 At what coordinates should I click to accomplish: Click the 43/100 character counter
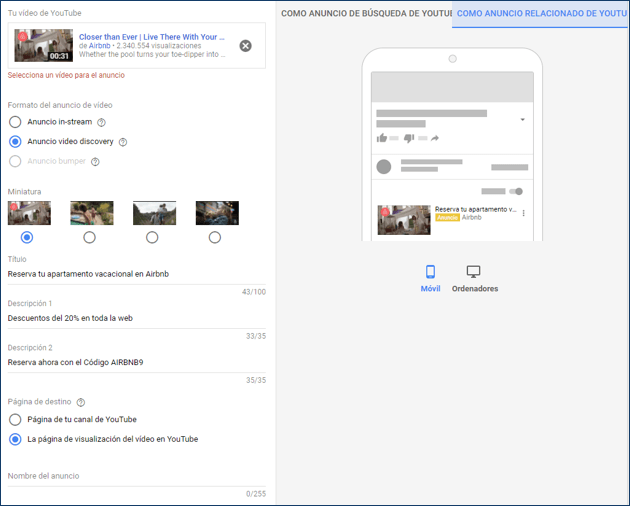254,292
